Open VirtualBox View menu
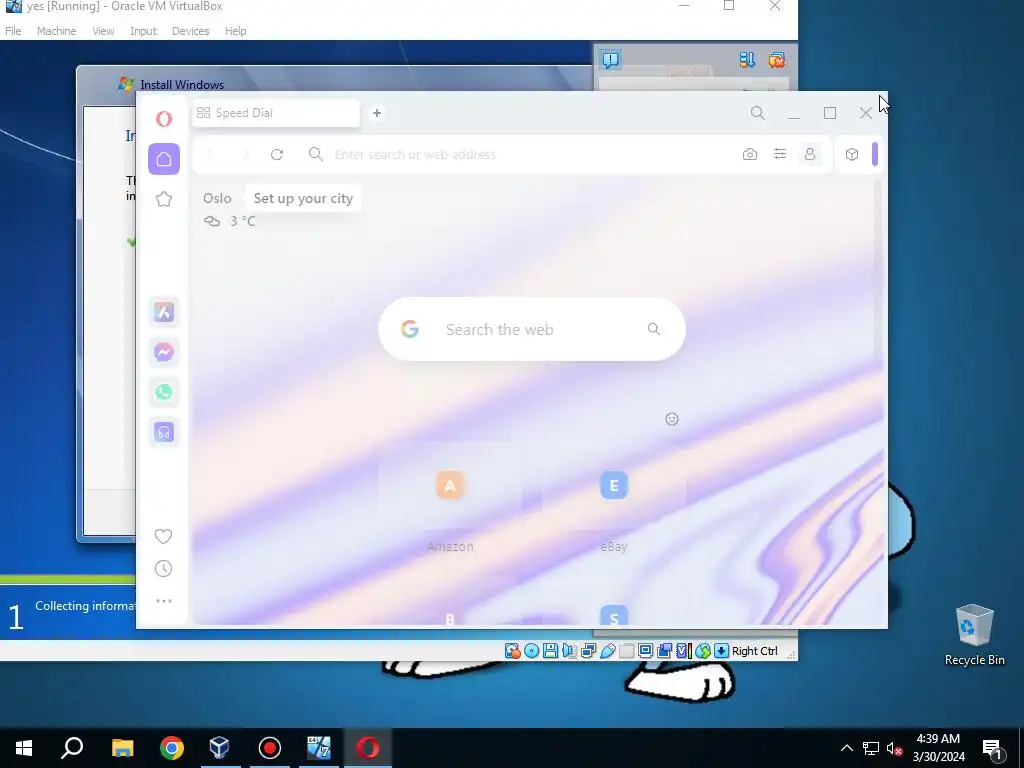 coord(103,31)
